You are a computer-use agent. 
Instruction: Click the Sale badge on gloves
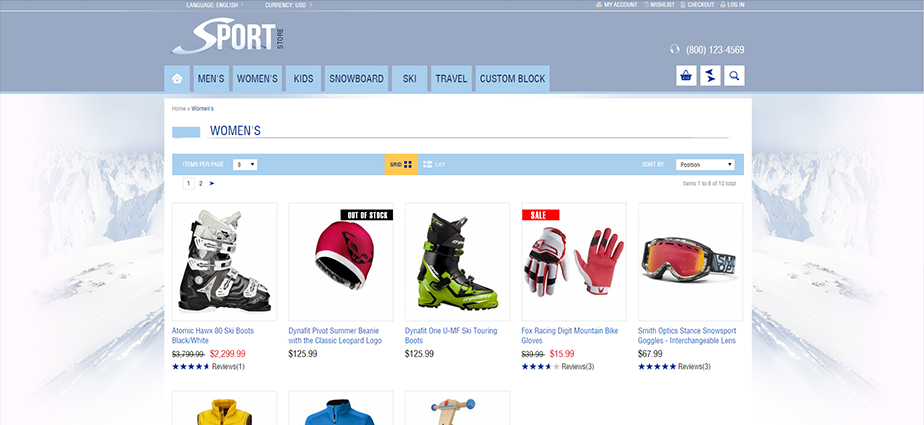(x=540, y=215)
